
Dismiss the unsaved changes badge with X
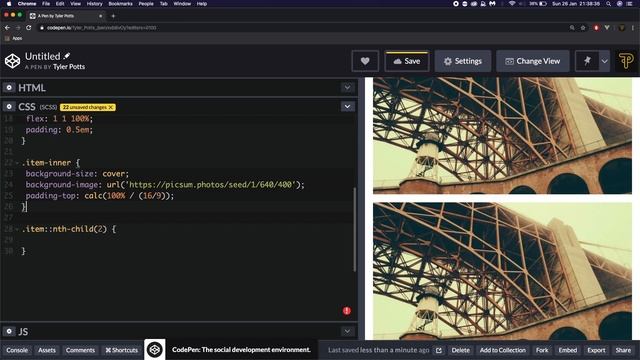111,107
